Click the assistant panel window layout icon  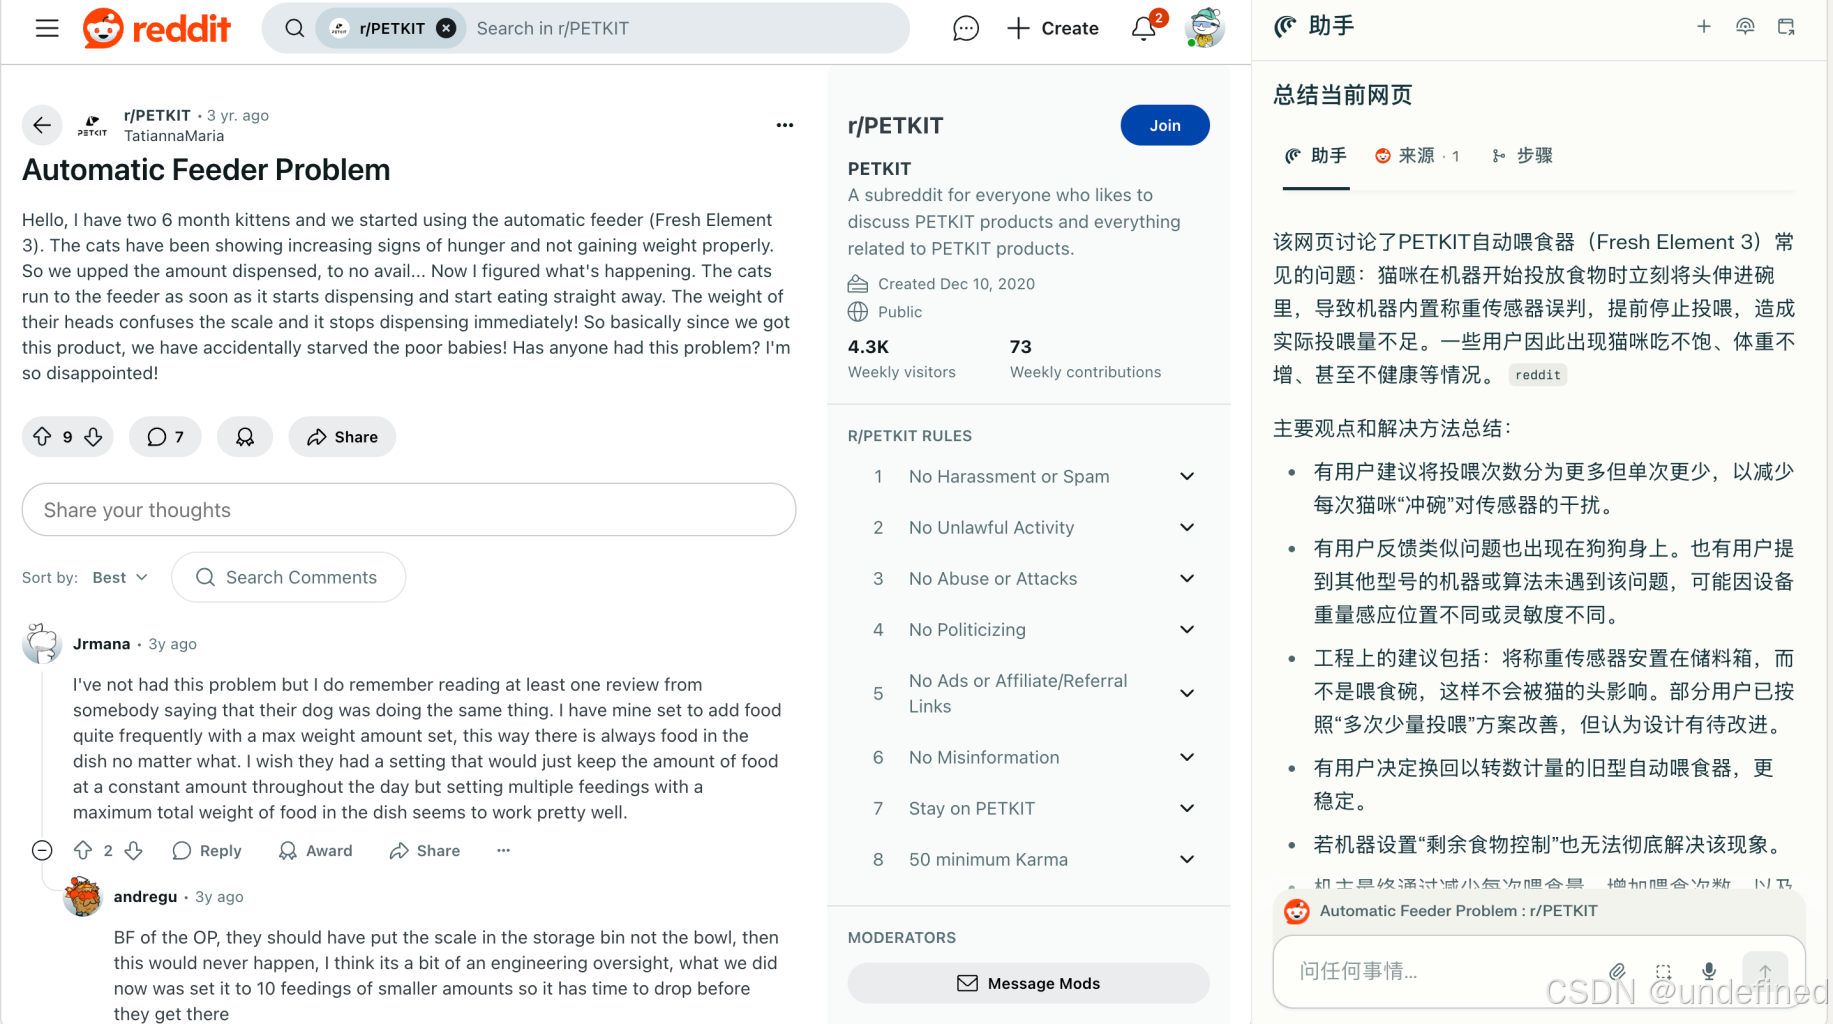point(1786,27)
